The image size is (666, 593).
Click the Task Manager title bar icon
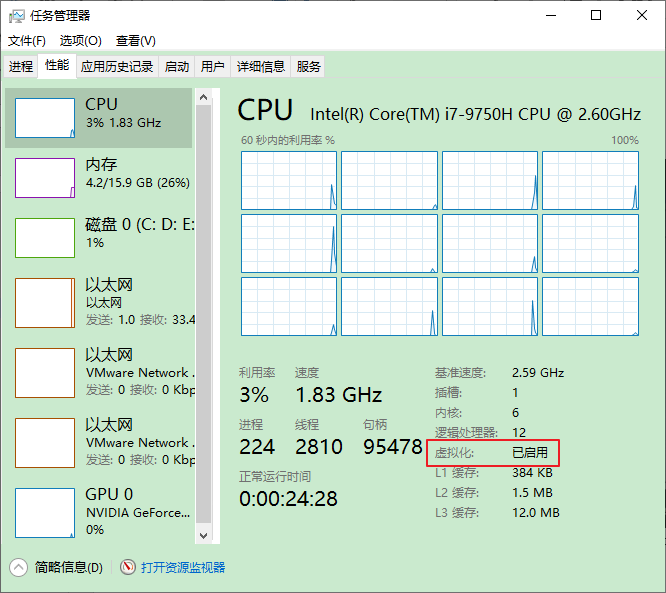tap(17, 16)
